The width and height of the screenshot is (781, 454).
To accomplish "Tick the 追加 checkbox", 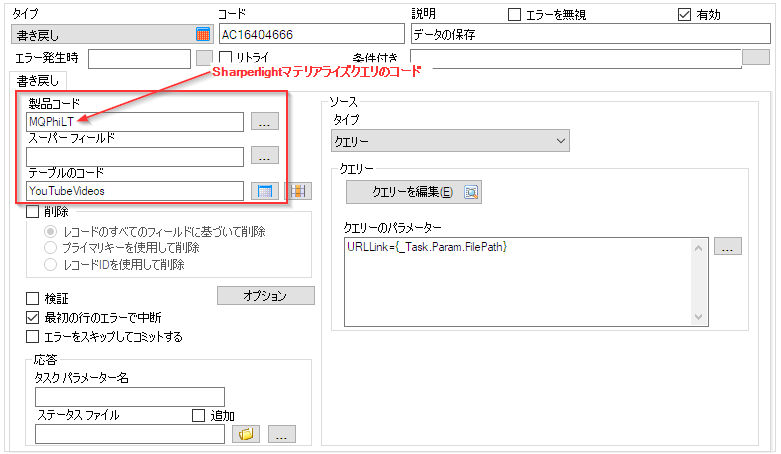I will point(198,416).
